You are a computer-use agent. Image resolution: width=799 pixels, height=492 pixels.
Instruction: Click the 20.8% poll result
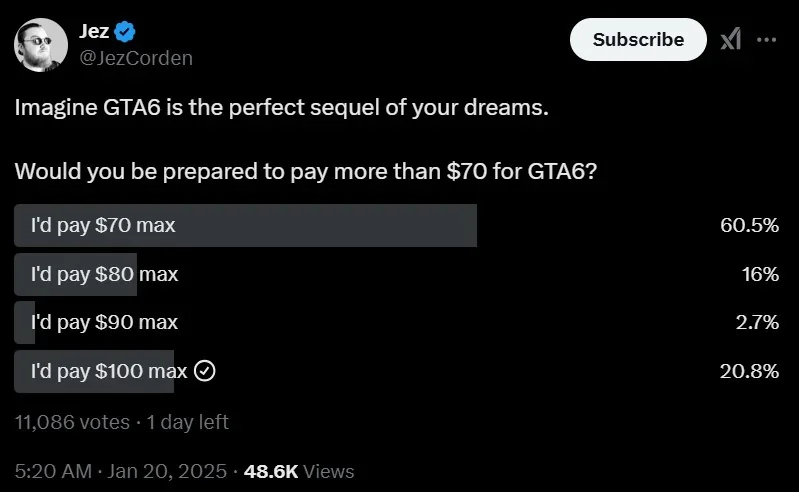click(x=749, y=371)
